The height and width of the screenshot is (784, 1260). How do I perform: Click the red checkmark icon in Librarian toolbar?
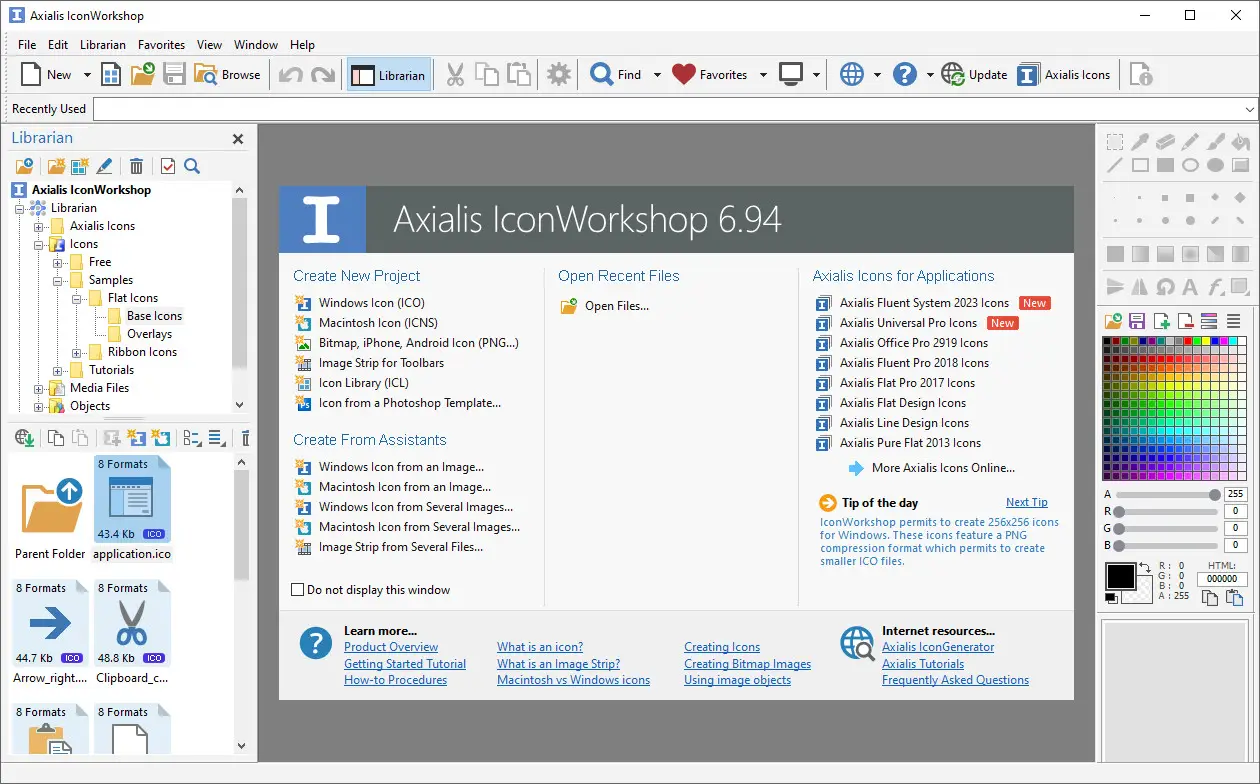168,166
